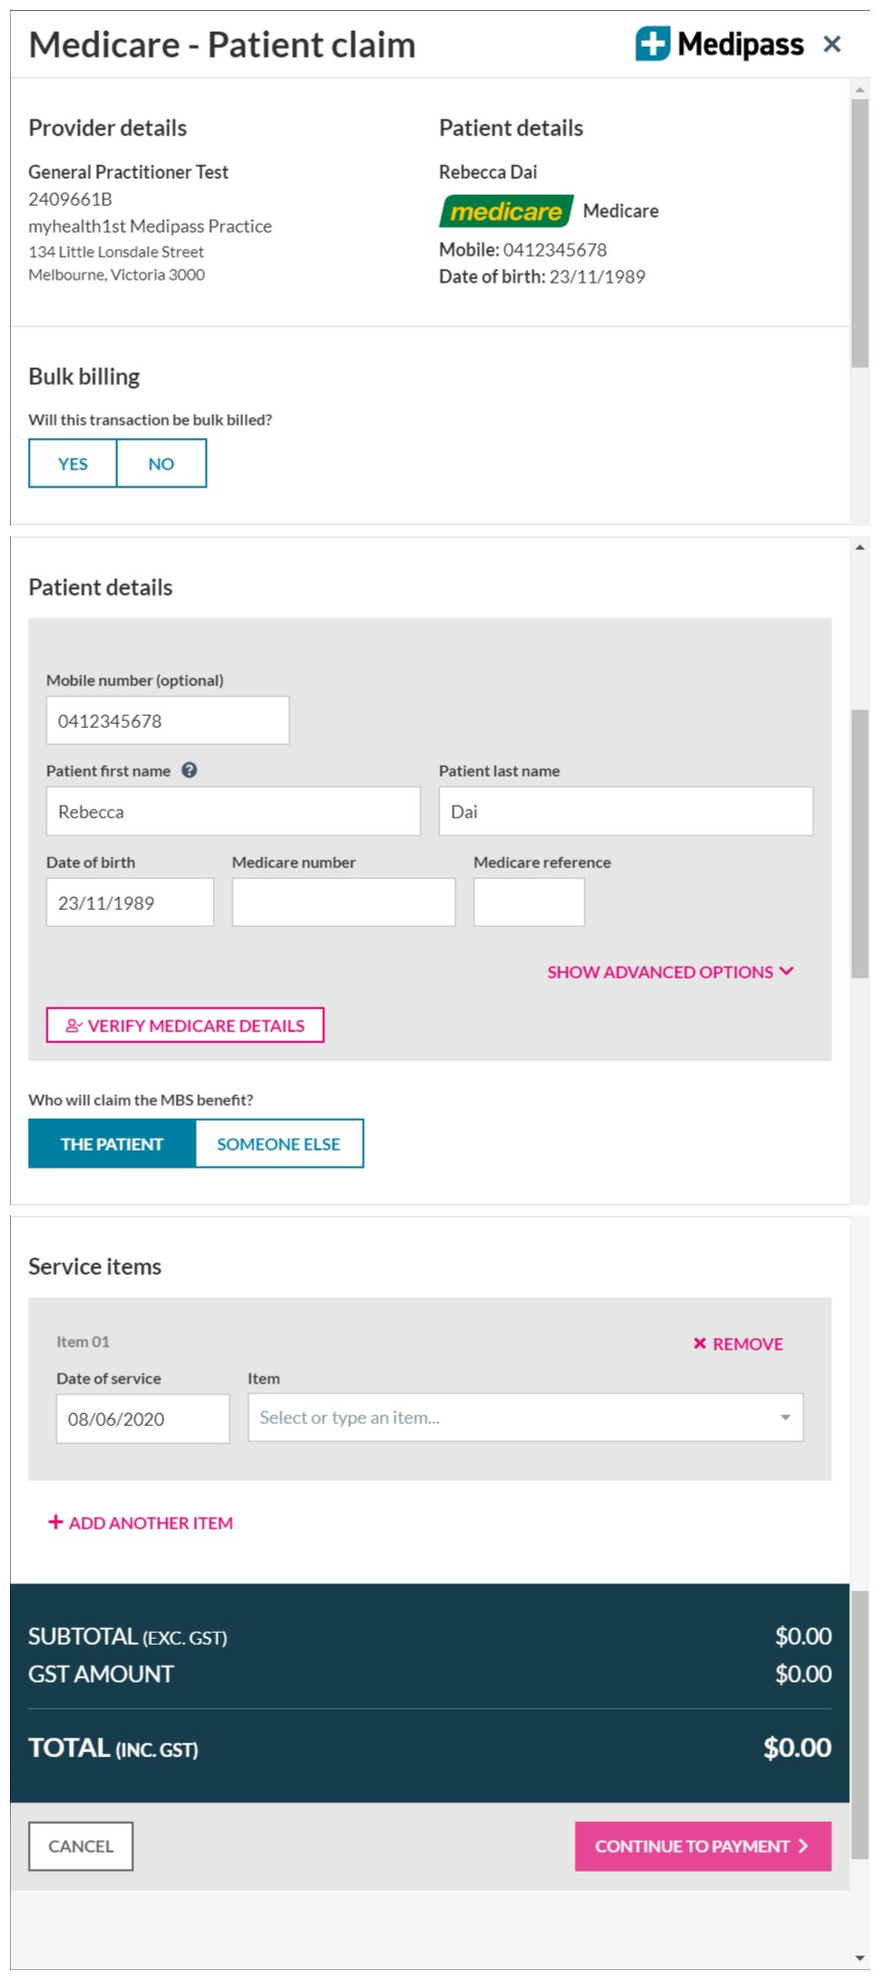The image size is (880, 1980).
Task: Click the help icon beside Patient first name
Action: (189, 770)
